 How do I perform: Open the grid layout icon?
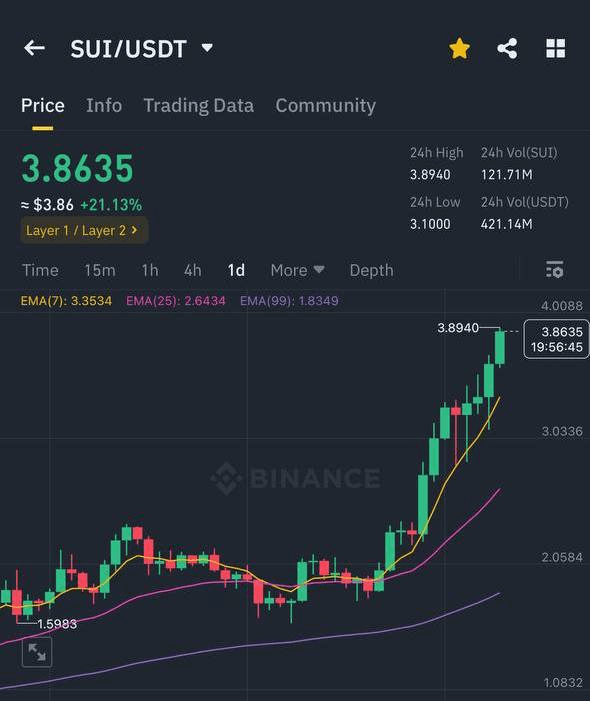(556, 48)
